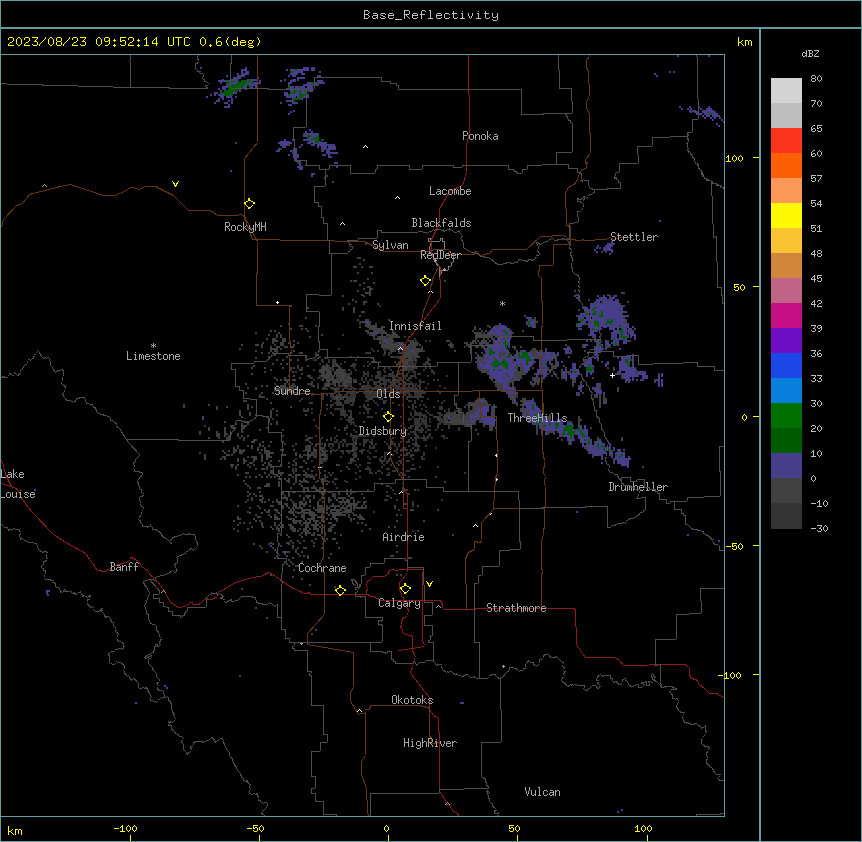Click the small radar echo left of Stettler

(x=605, y=248)
